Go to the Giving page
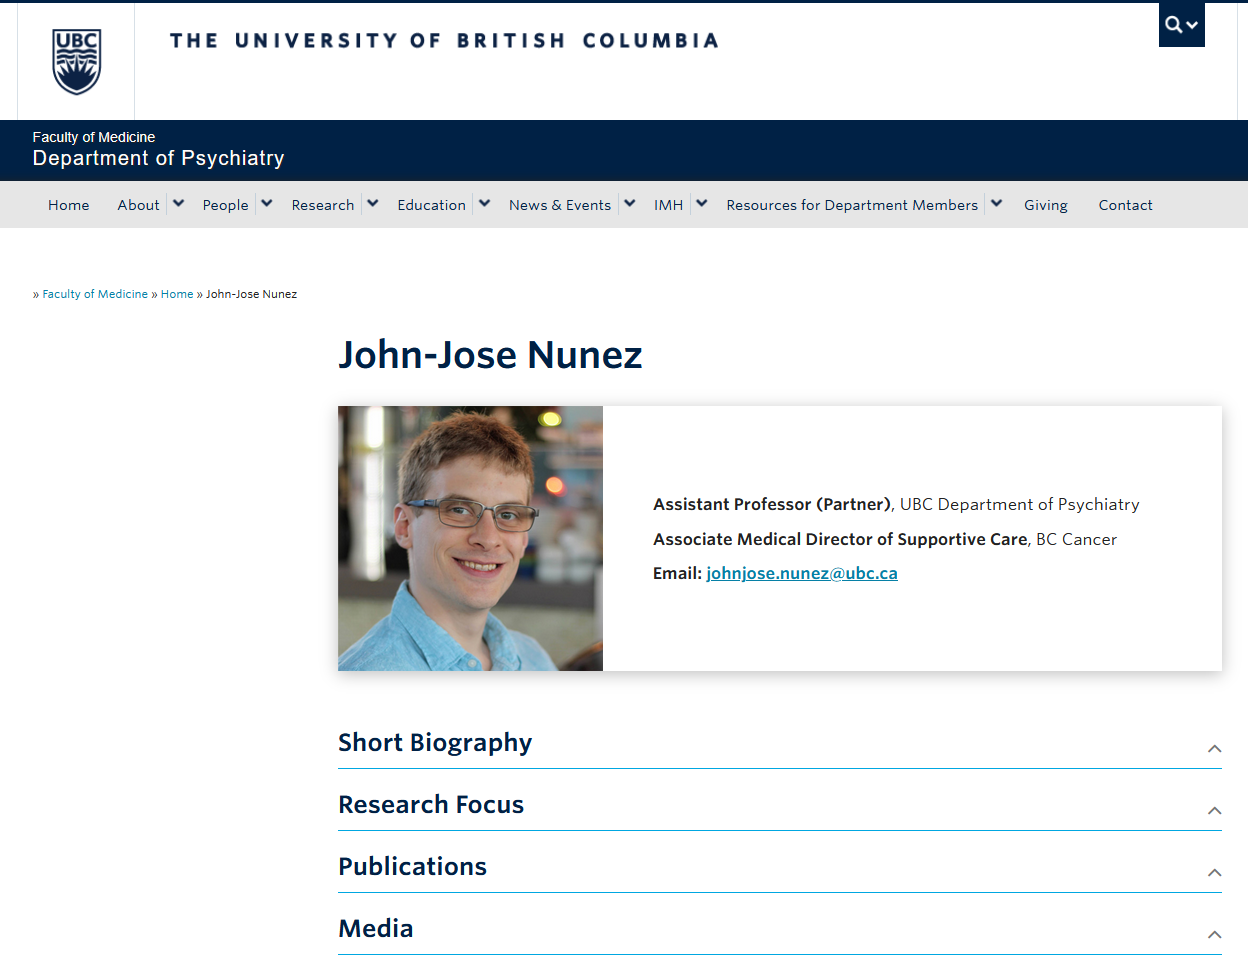The width and height of the screenshot is (1248, 959). point(1046,205)
